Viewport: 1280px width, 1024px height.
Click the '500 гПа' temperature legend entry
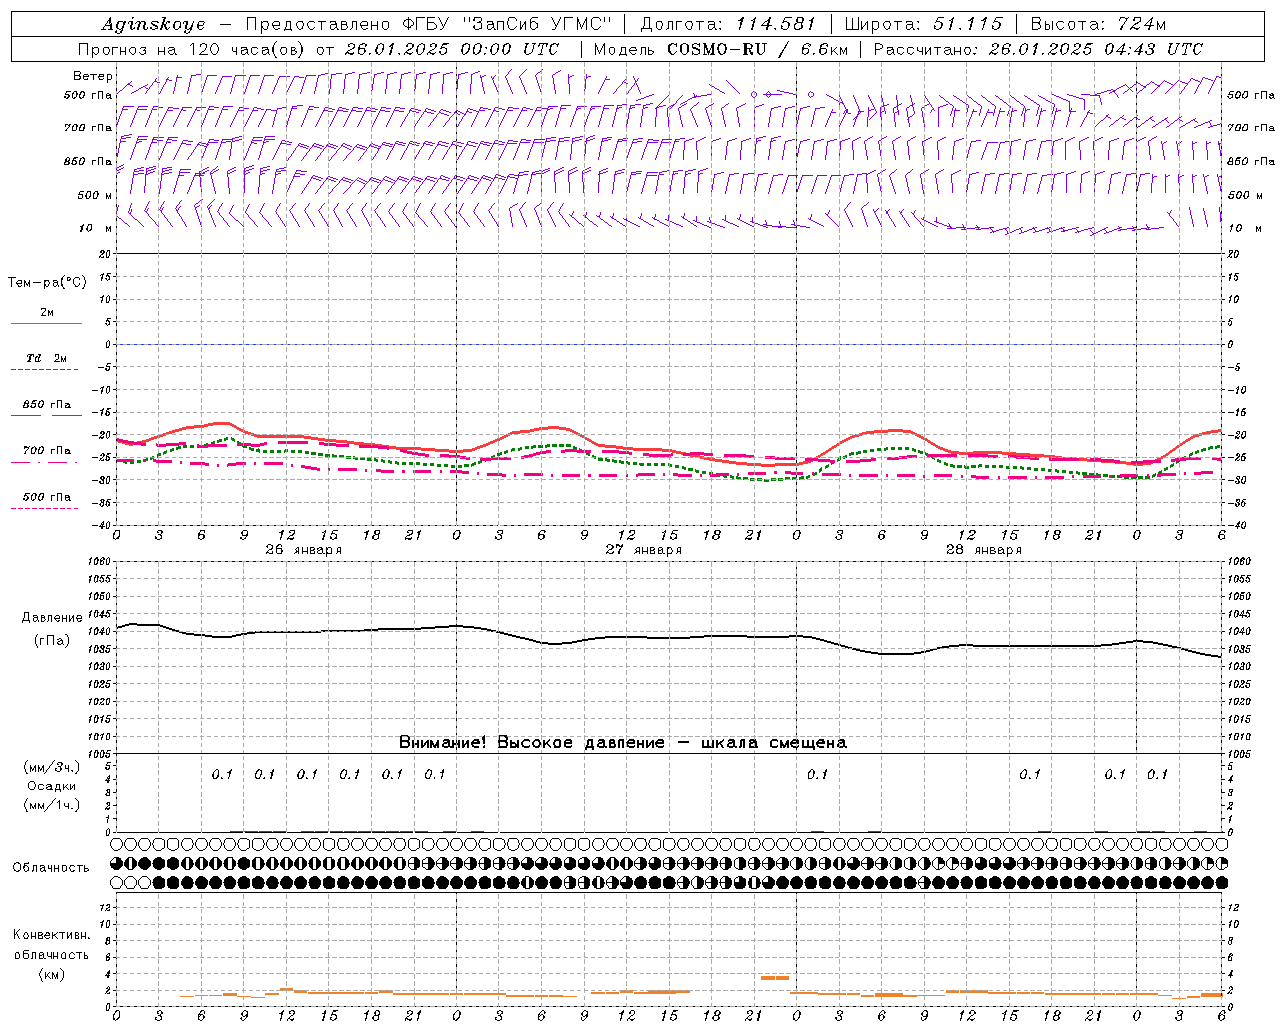tap(47, 497)
